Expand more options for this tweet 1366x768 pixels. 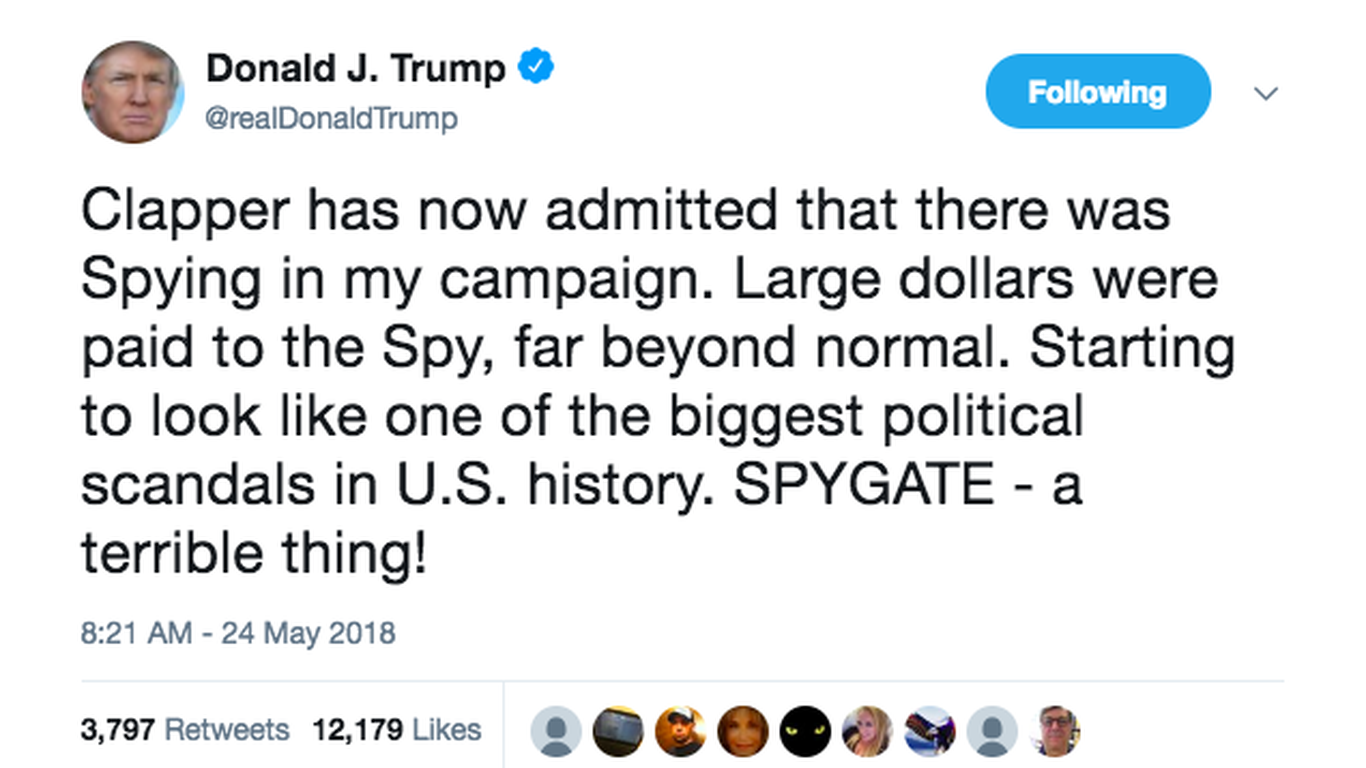[x=1267, y=93]
